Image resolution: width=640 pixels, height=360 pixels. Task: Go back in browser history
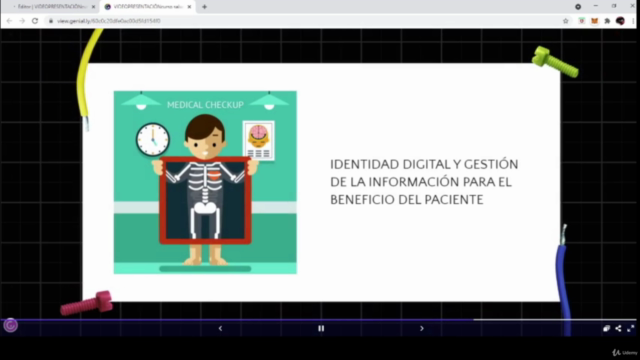(9, 21)
